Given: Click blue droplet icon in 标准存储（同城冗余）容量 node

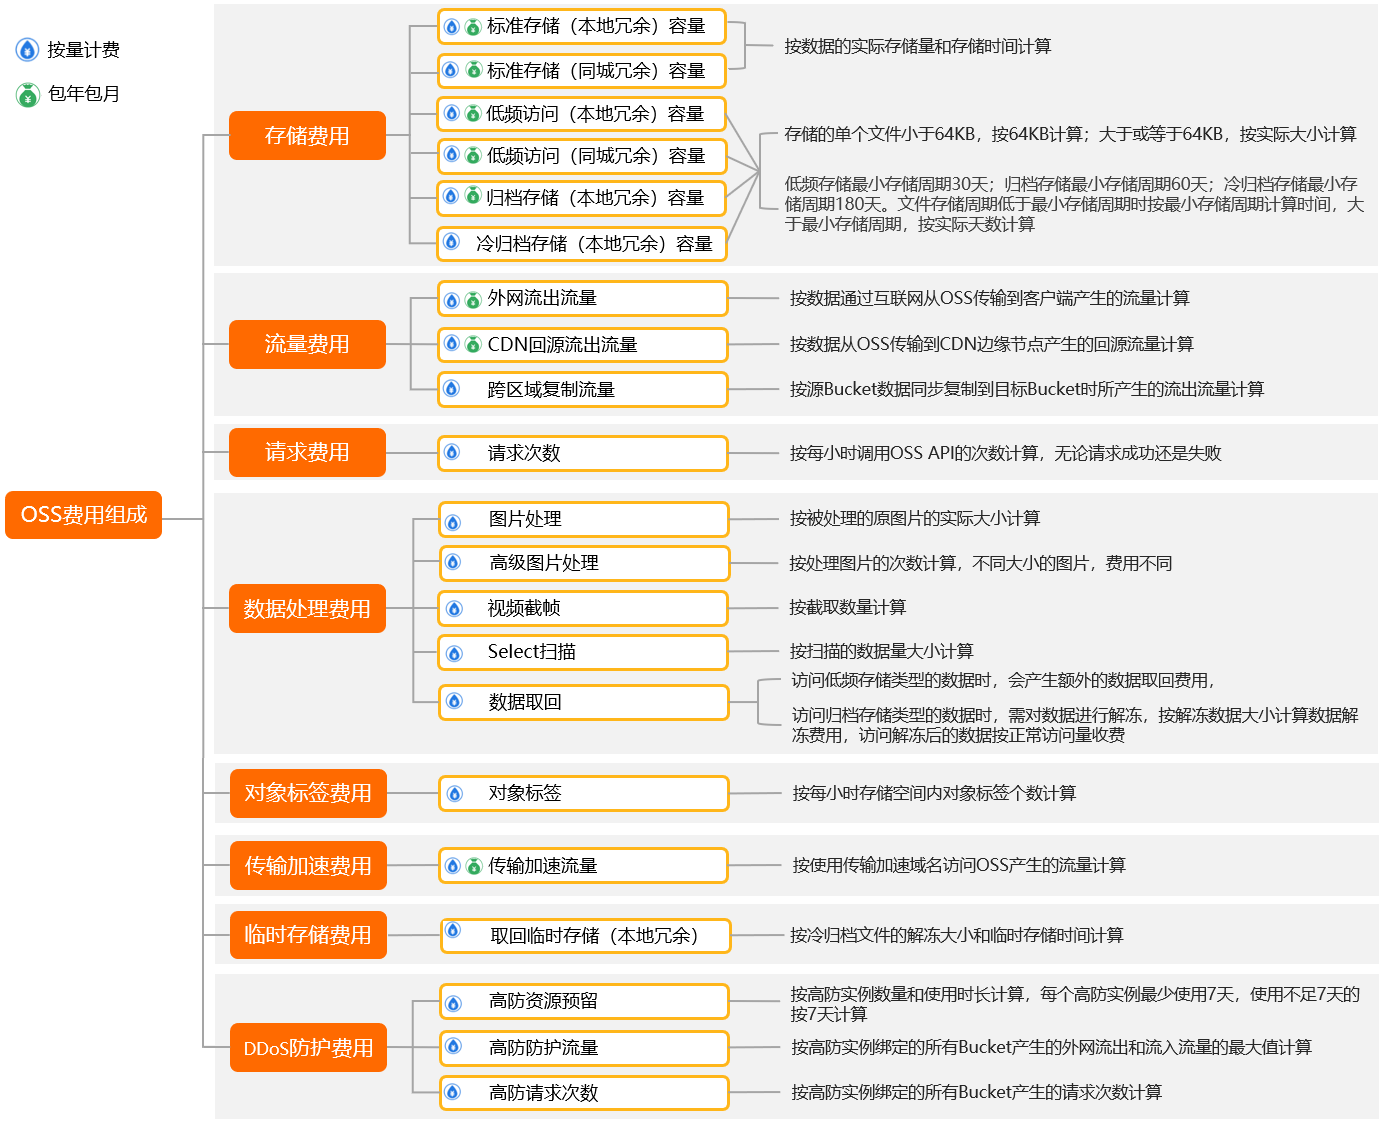Looking at the screenshot, I should pos(451,70).
